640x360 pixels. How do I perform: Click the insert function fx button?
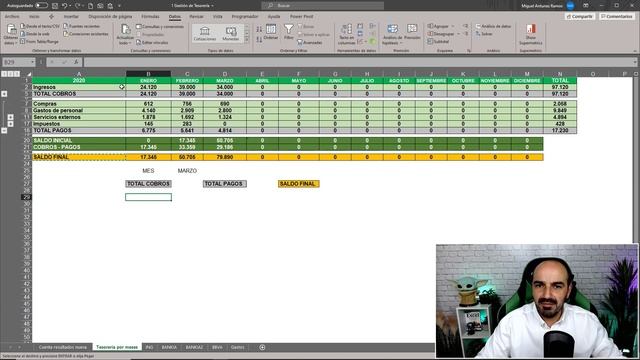tap(76, 62)
